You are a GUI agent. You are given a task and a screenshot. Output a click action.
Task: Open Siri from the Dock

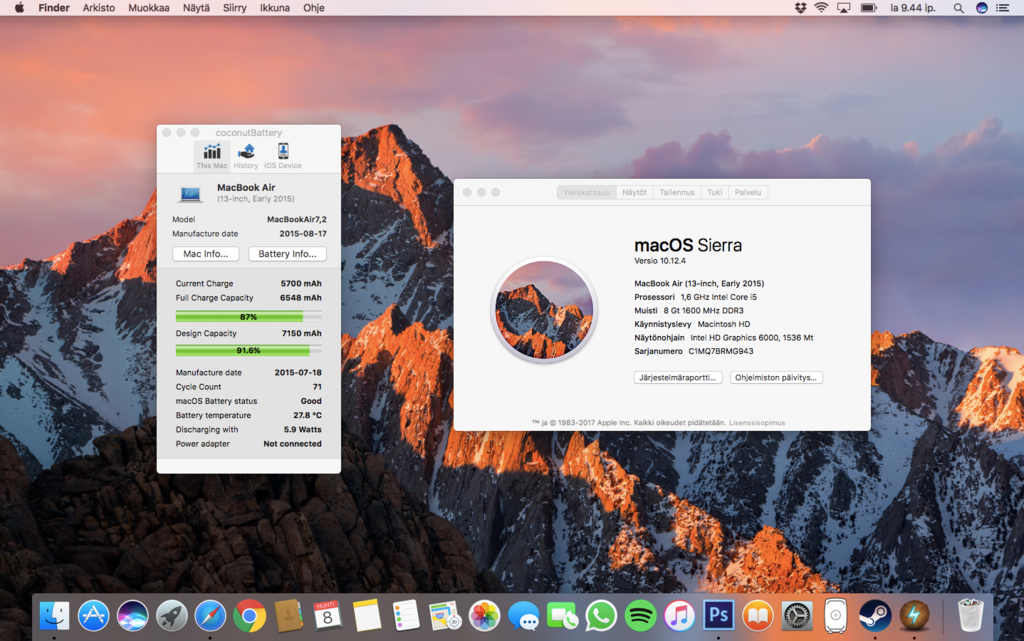tap(133, 616)
